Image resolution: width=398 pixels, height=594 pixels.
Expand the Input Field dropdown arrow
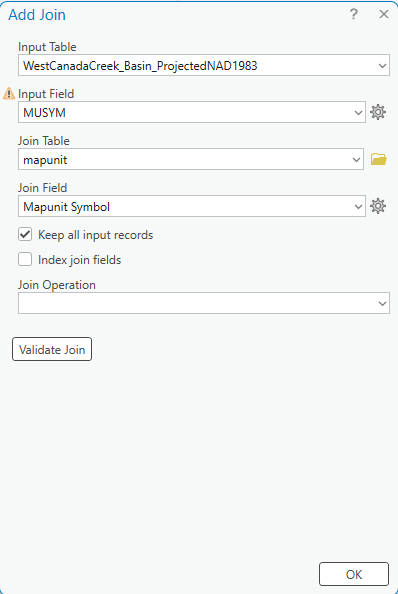coord(358,113)
